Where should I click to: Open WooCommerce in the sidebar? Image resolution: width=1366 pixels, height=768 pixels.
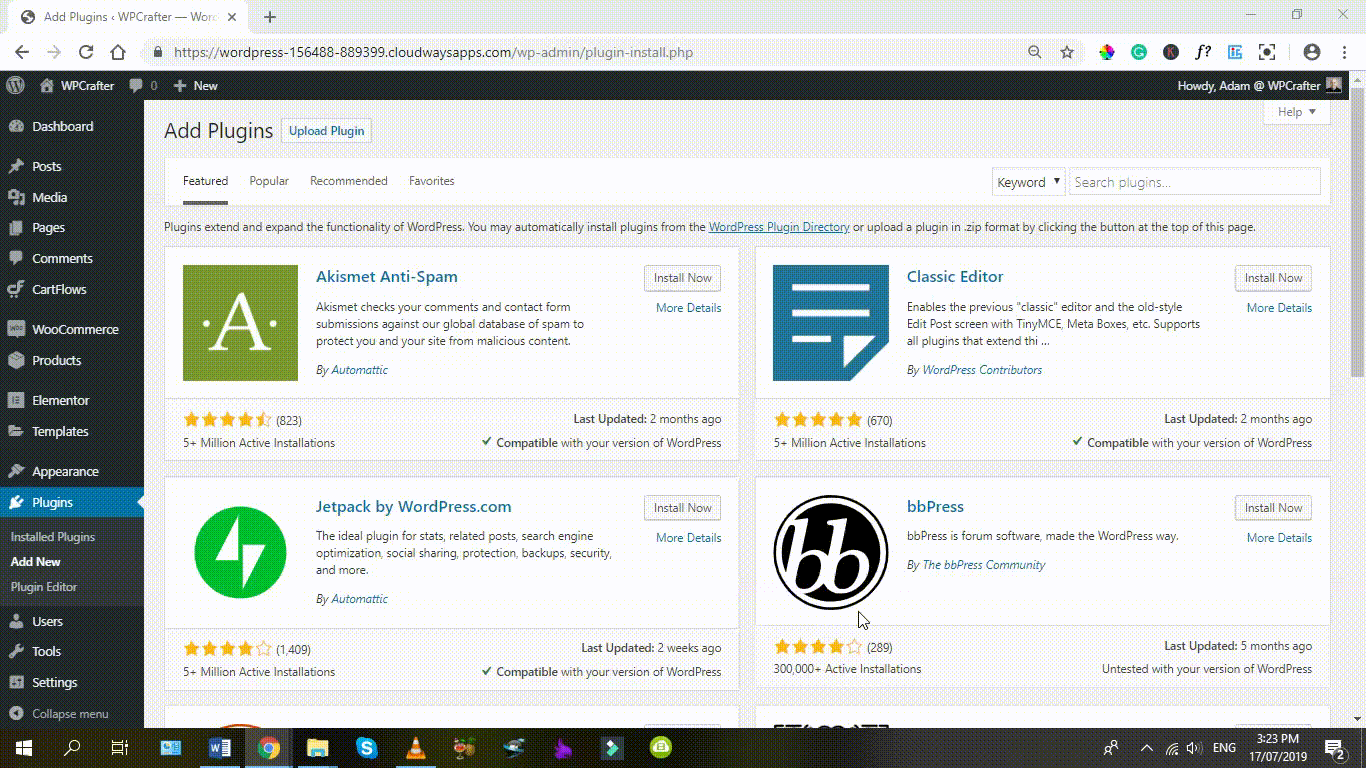(72, 330)
